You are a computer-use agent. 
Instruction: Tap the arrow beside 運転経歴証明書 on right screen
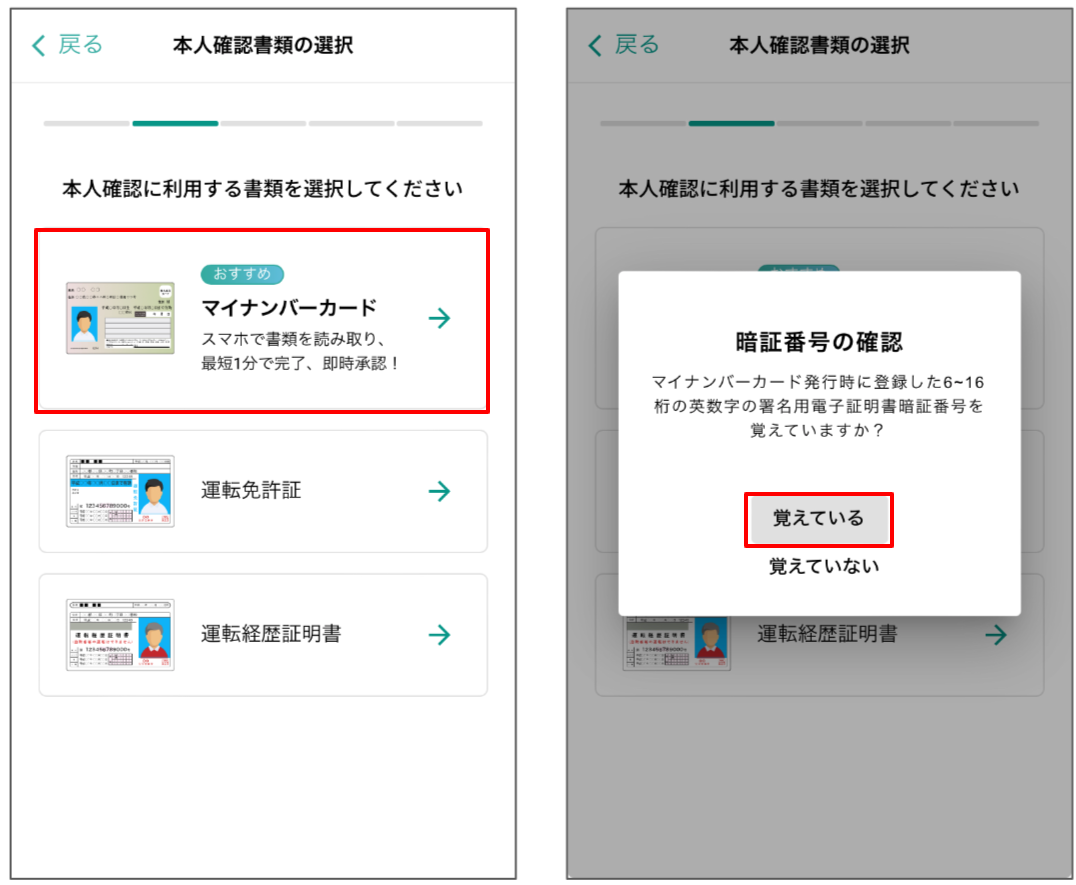(x=998, y=635)
